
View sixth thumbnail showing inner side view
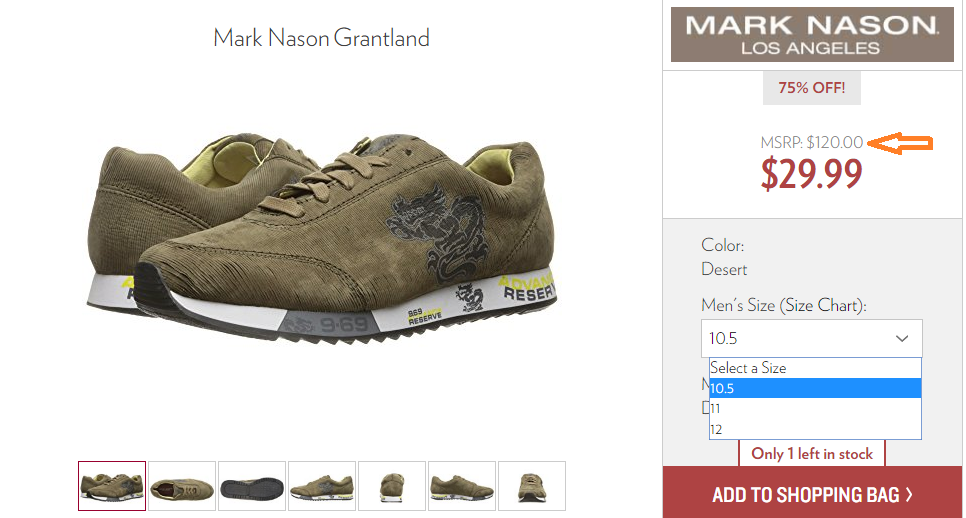coord(461,486)
